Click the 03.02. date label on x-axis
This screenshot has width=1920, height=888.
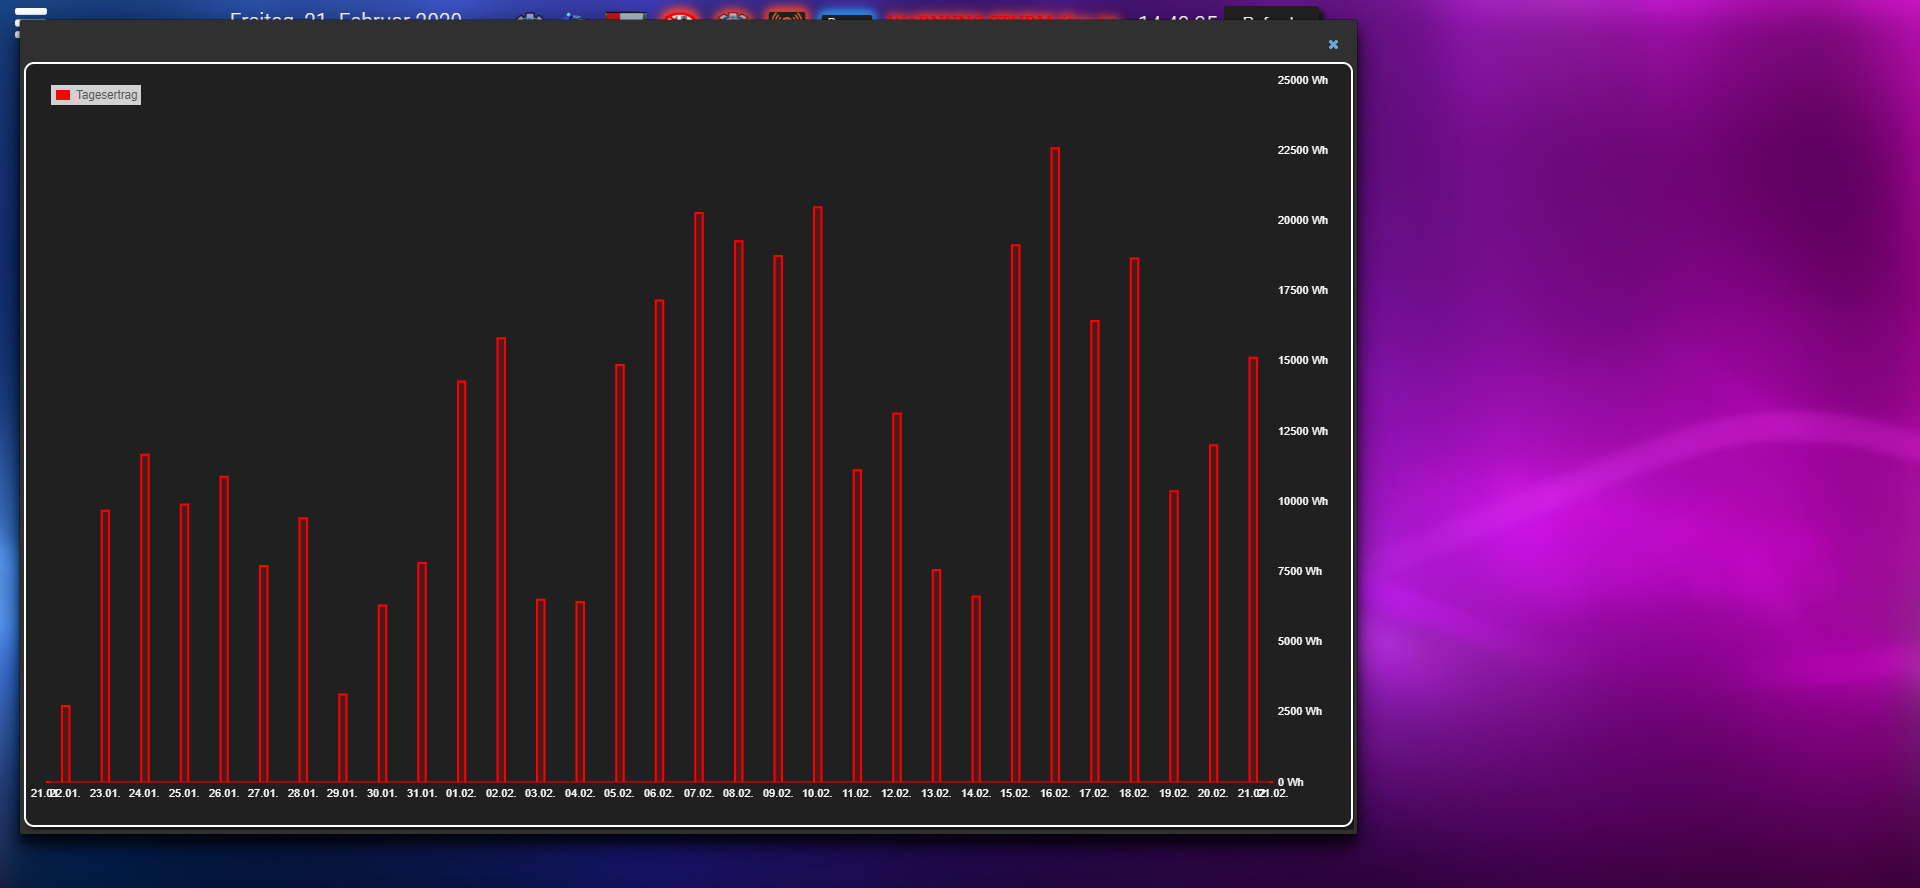(x=540, y=793)
